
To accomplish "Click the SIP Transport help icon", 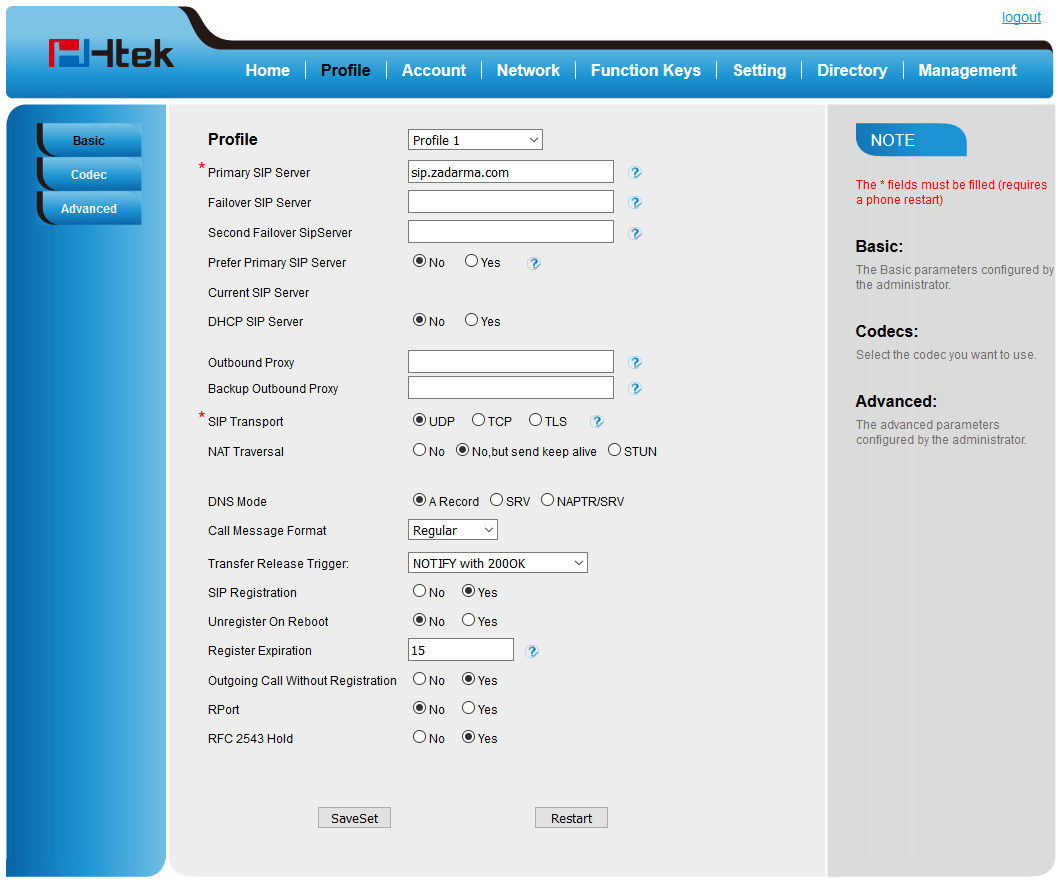I will 597,422.
